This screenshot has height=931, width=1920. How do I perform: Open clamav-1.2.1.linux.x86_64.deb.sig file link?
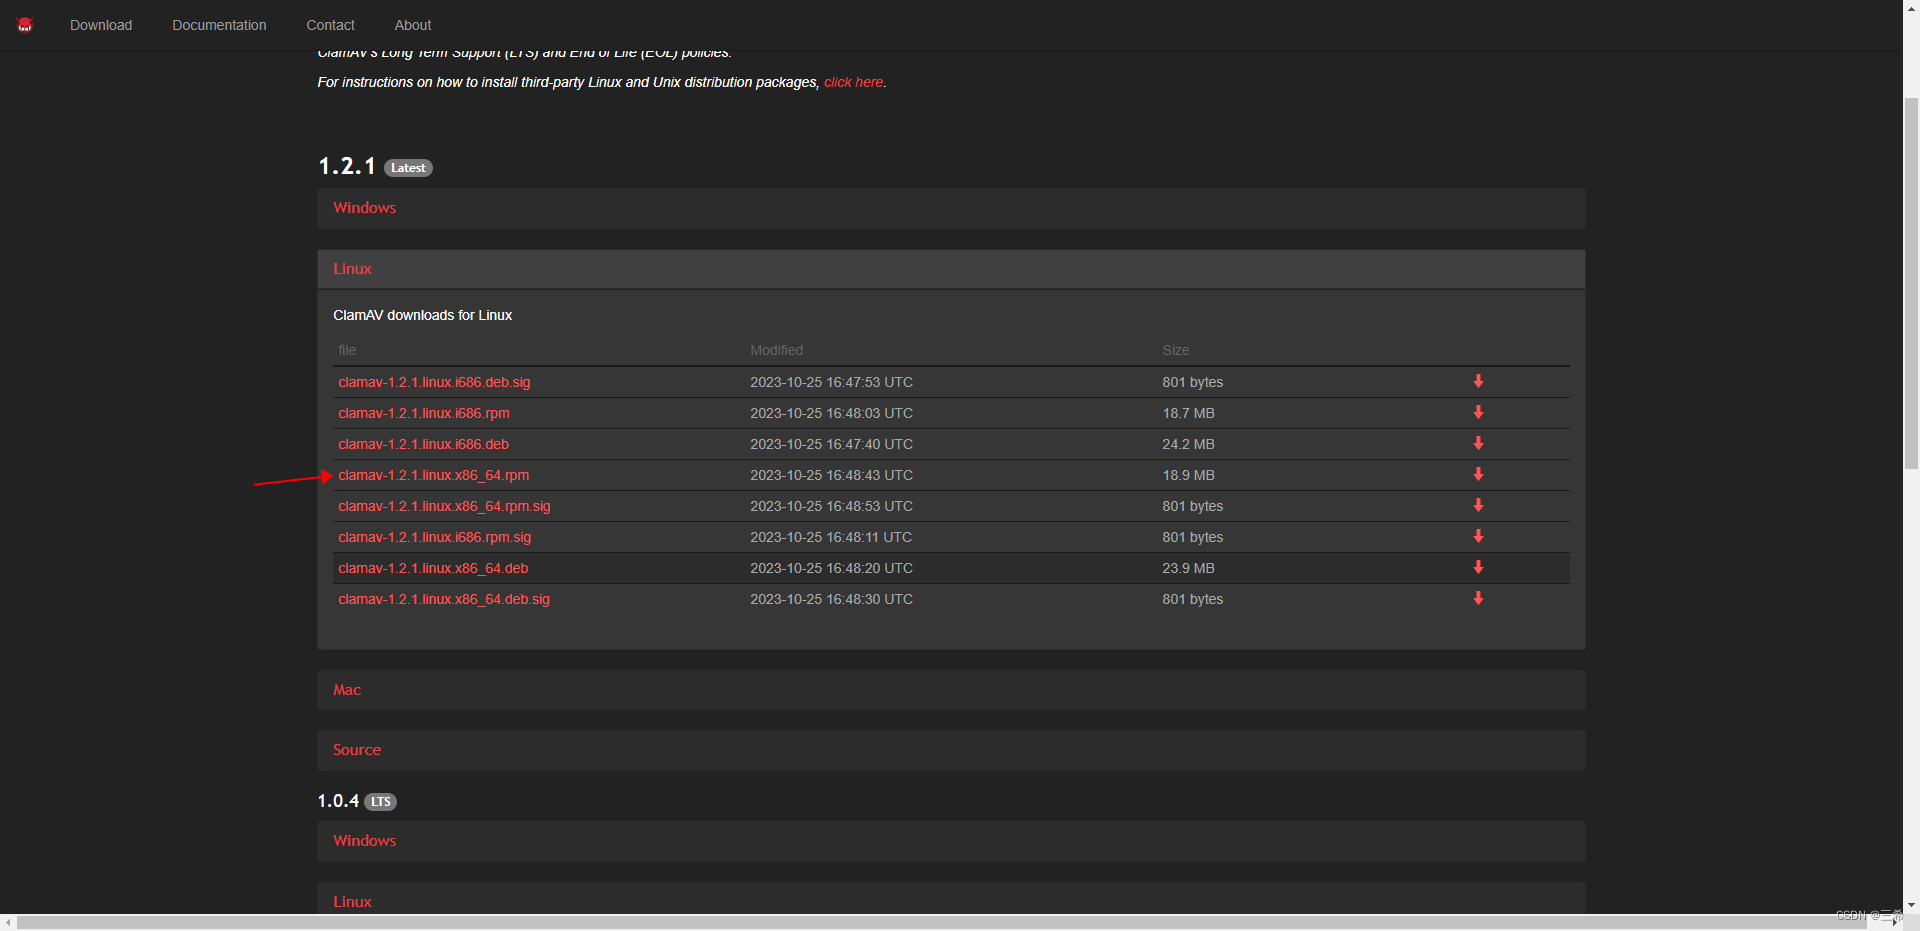pos(444,599)
